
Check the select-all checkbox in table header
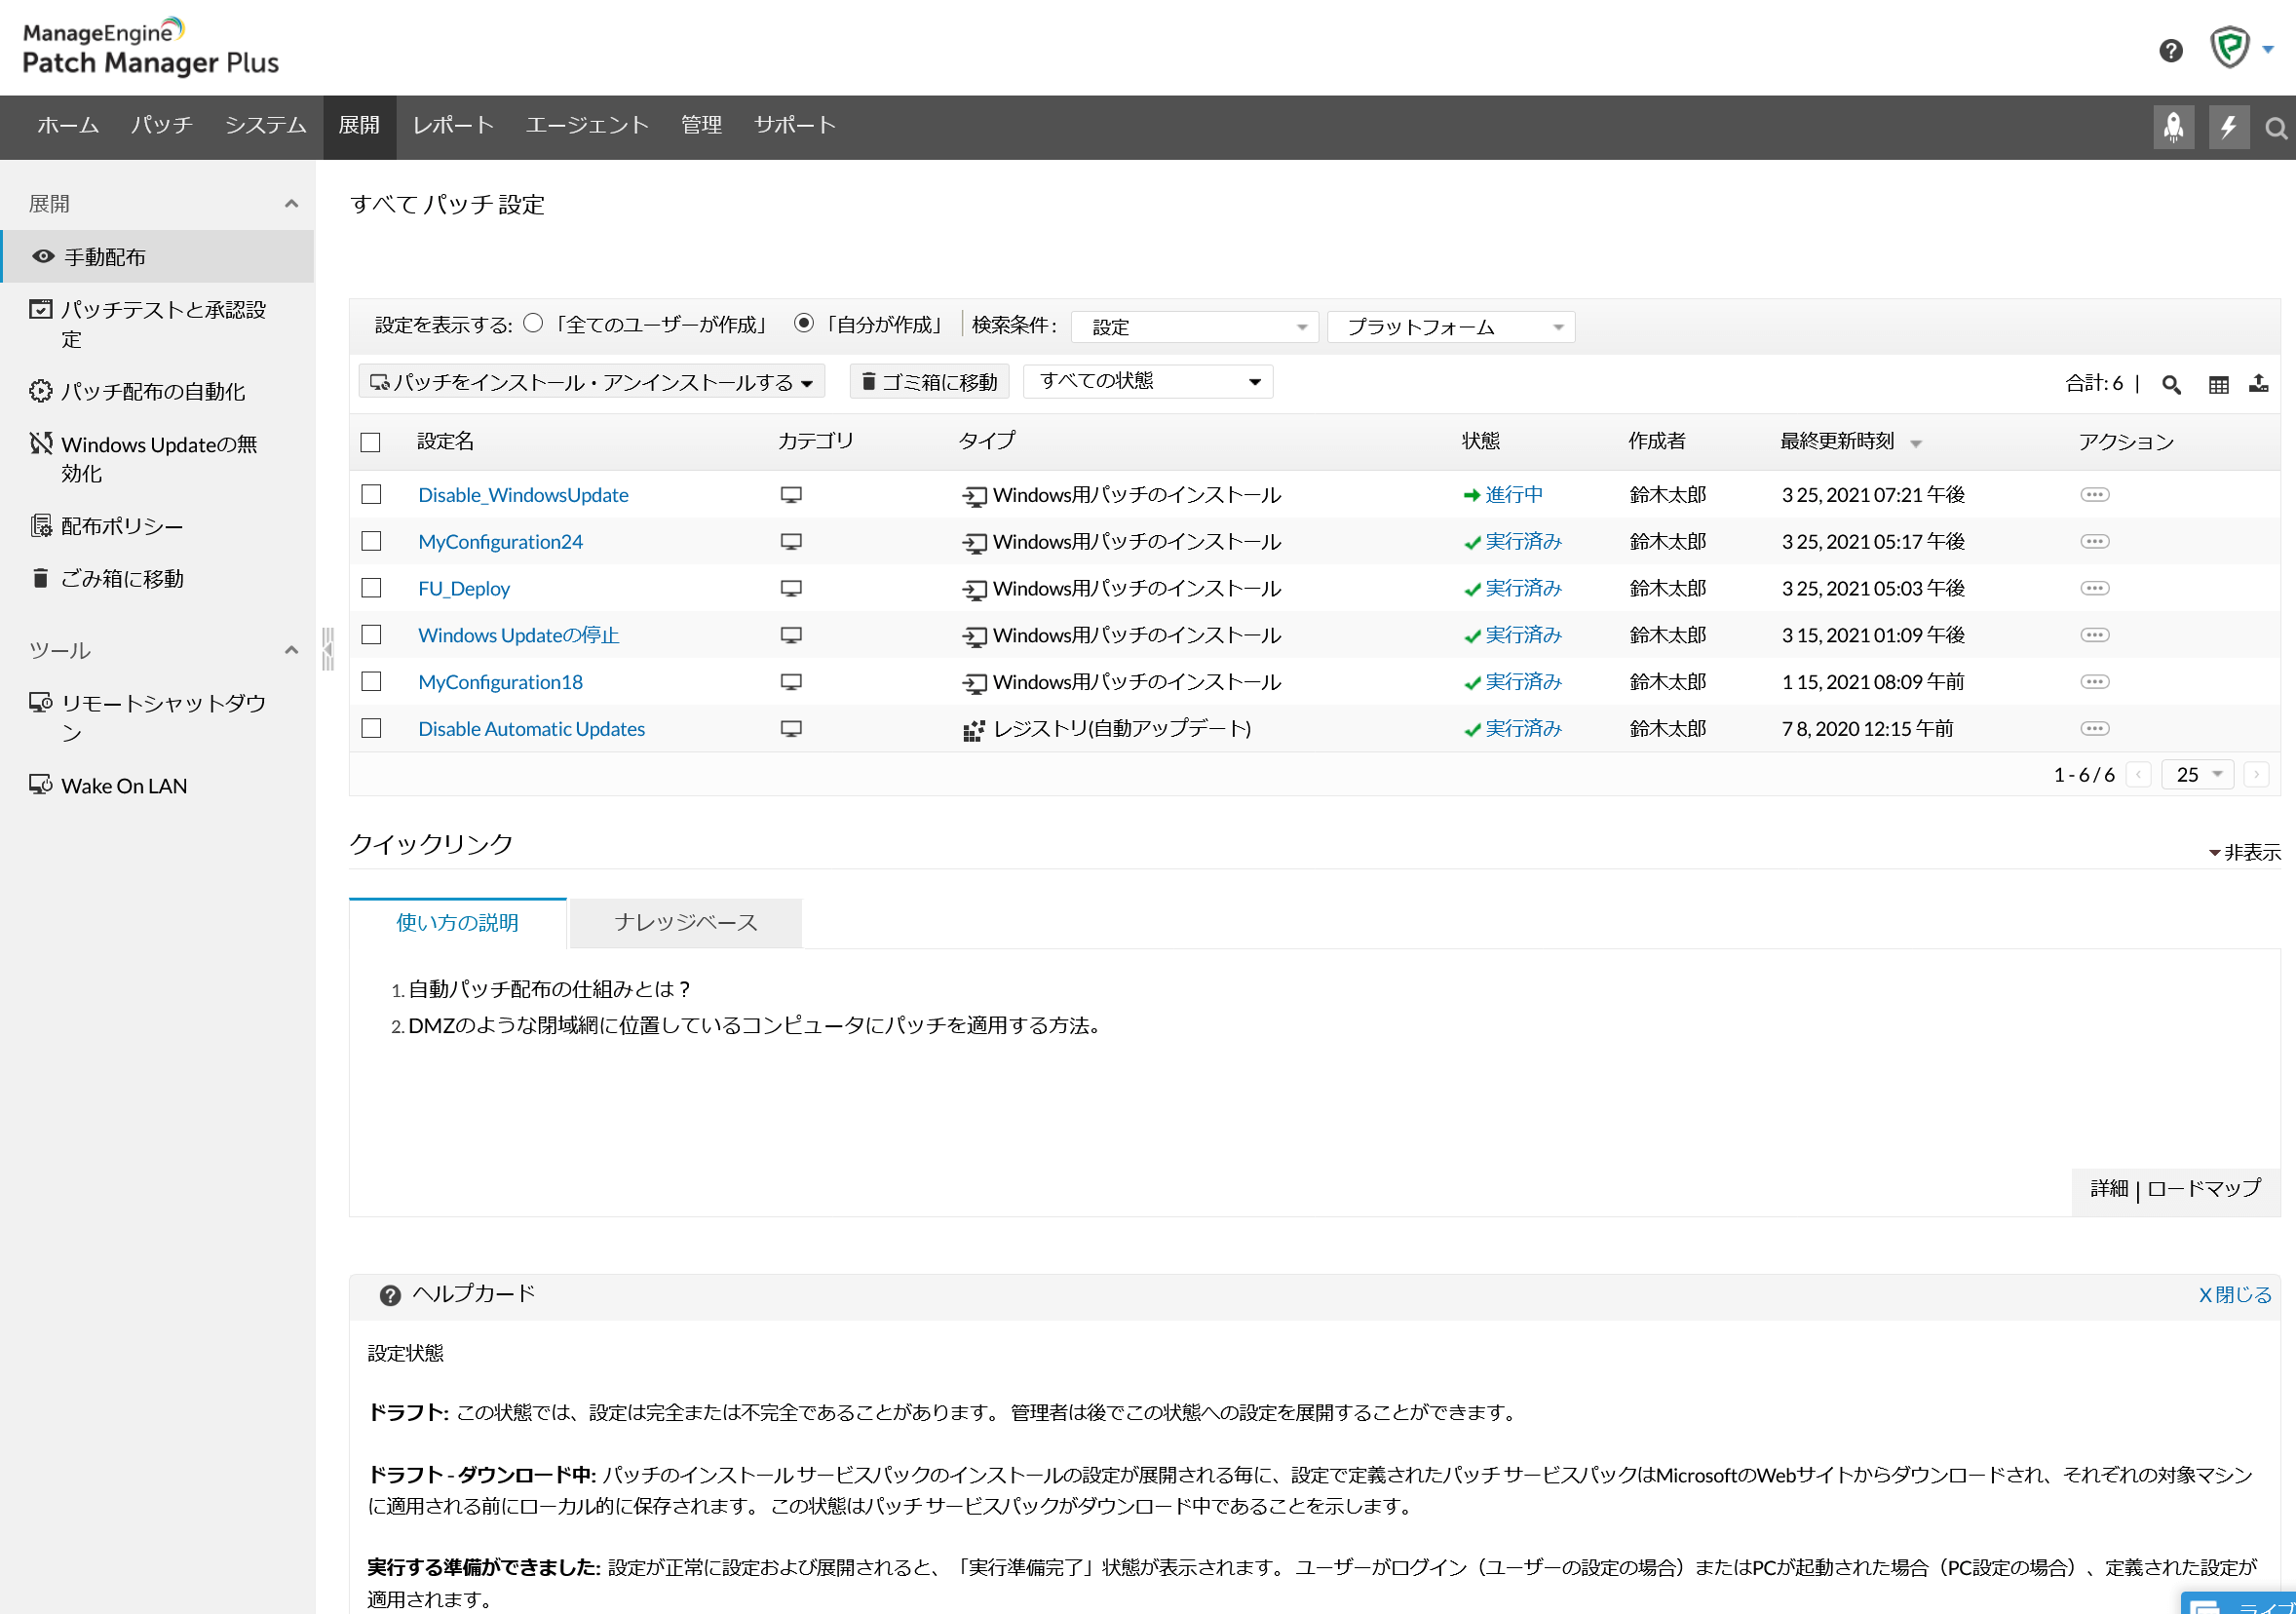coord(371,441)
